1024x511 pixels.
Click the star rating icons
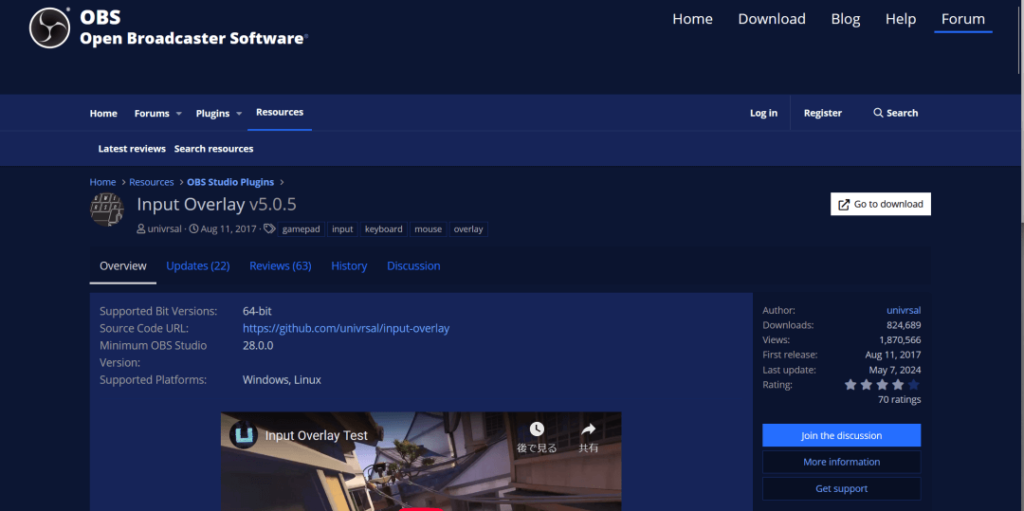881,385
